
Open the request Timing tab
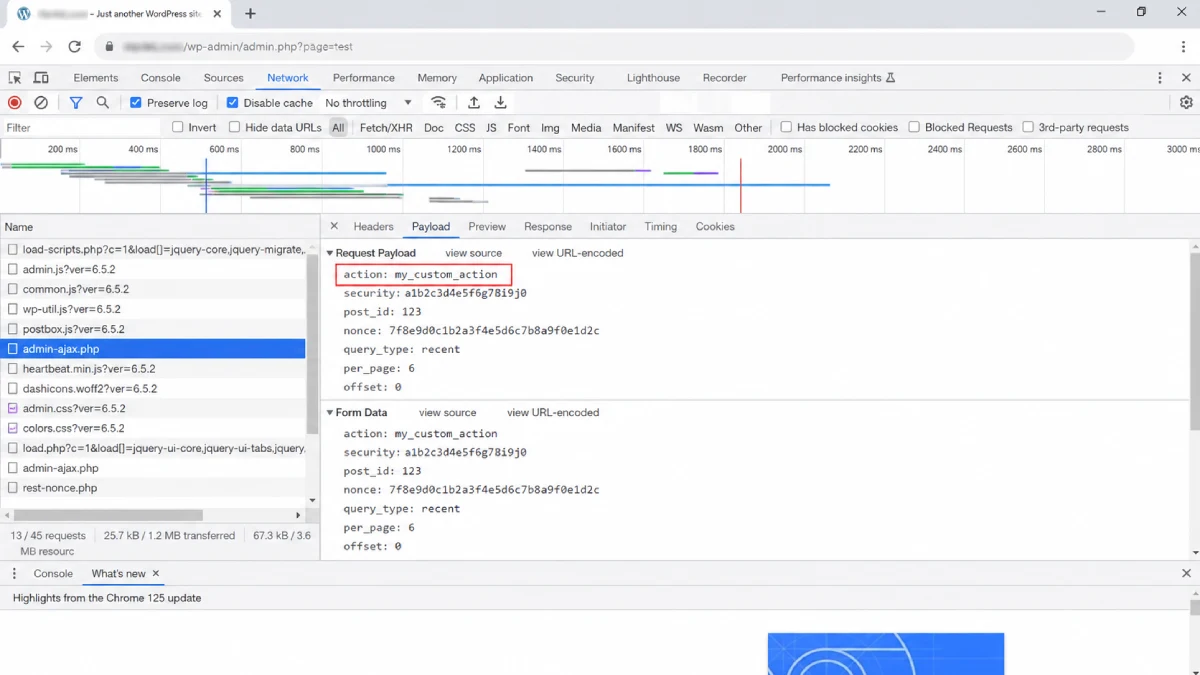pyautogui.click(x=661, y=226)
